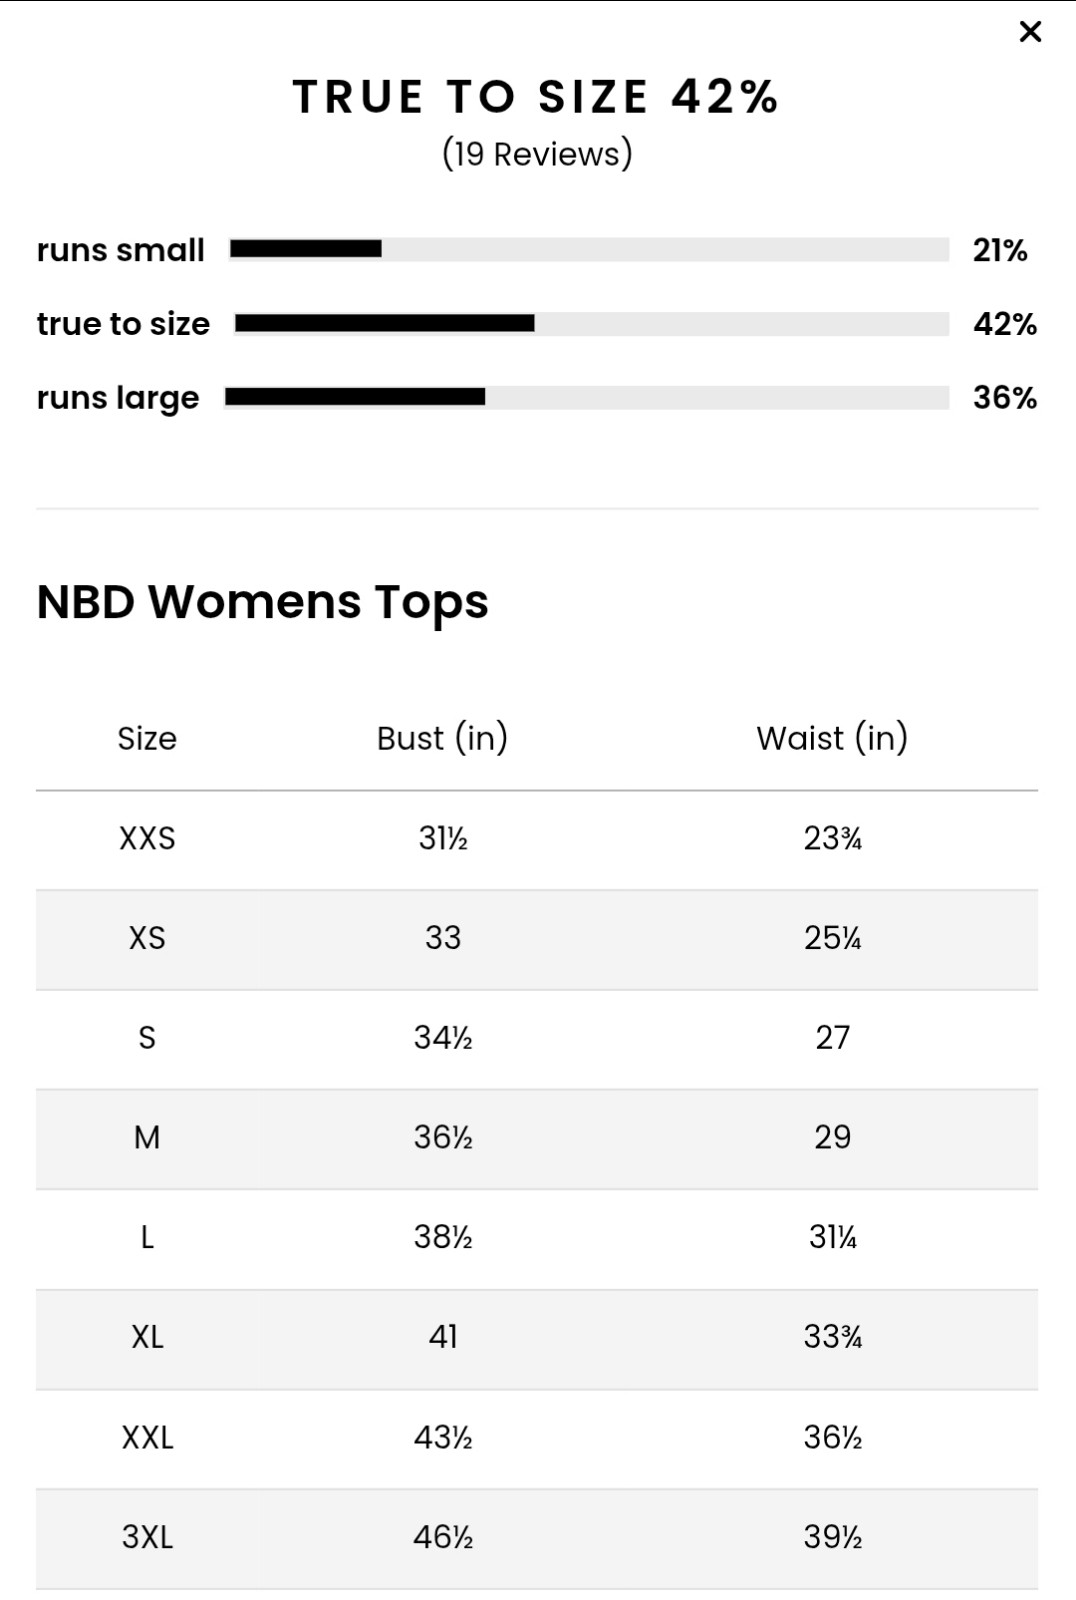Click the Waist (in) column header
Image resolution: width=1076 pixels, height=1600 pixels.
coord(832,738)
